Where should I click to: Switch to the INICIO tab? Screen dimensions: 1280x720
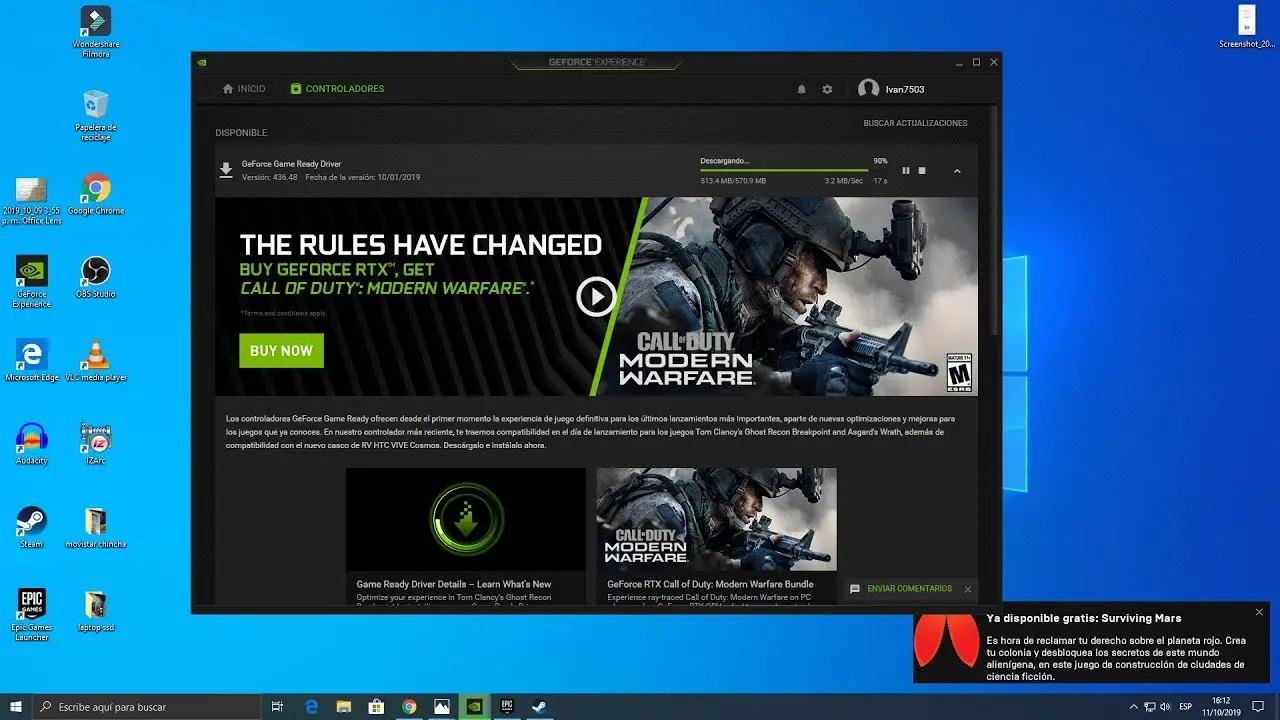(243, 88)
